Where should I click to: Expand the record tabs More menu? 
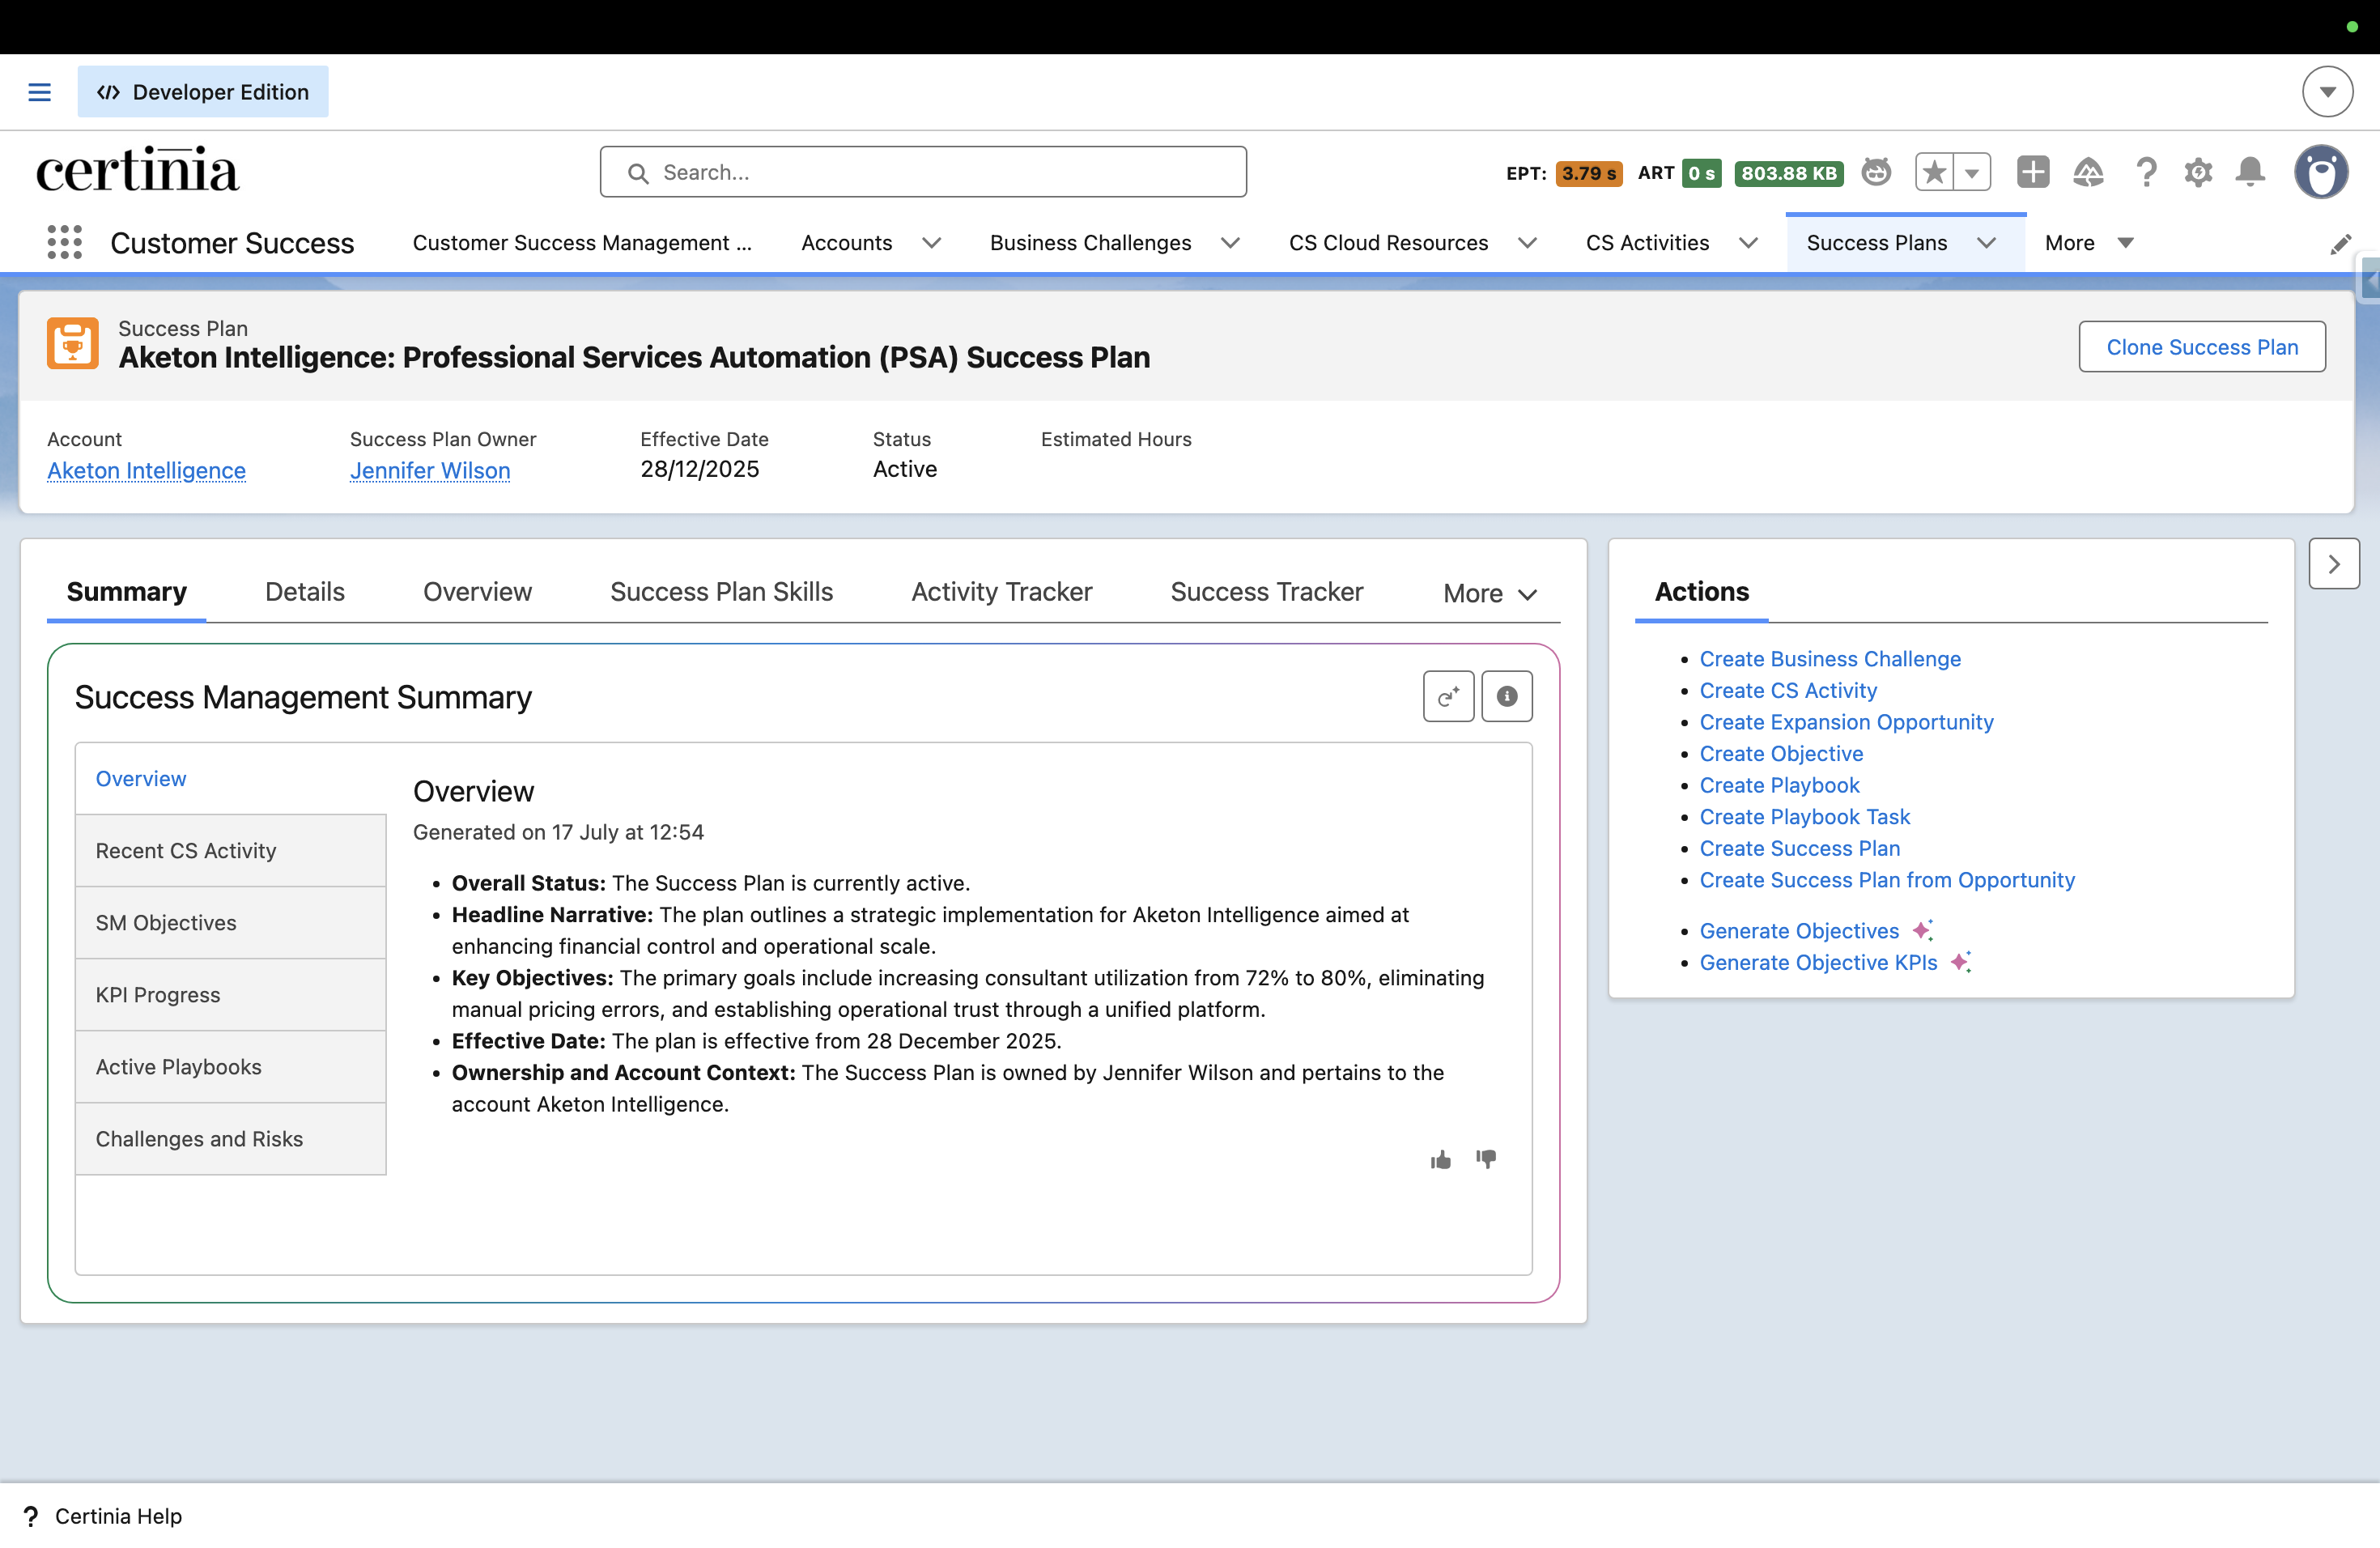(1489, 593)
